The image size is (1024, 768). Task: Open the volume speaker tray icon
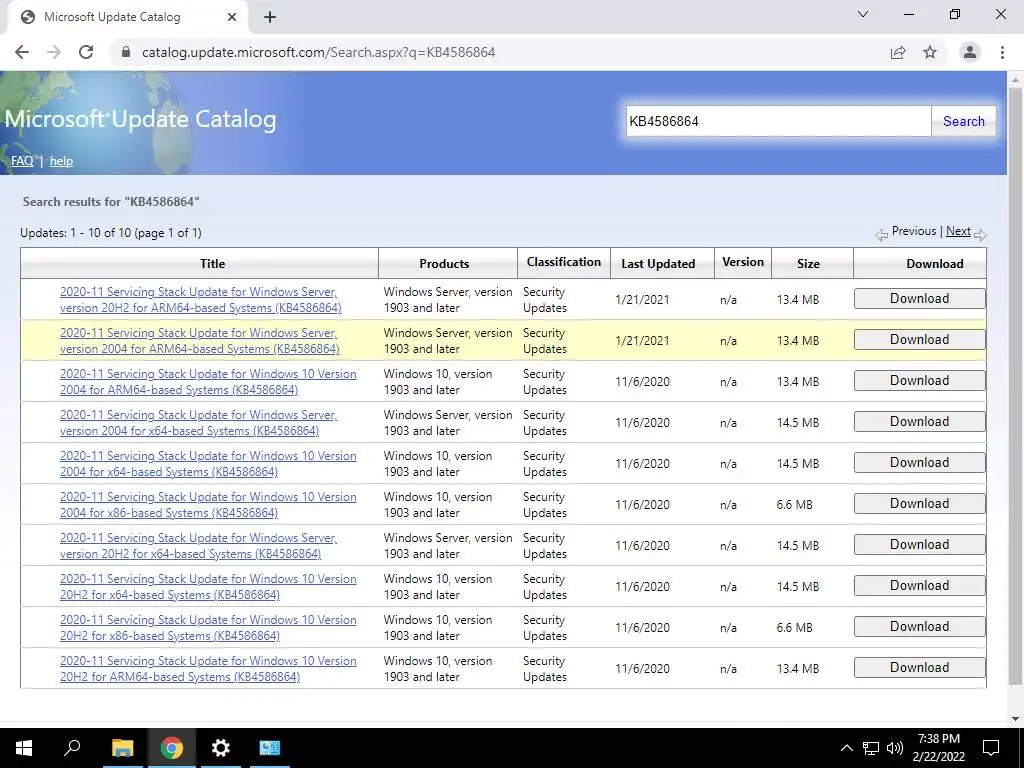pos(895,748)
